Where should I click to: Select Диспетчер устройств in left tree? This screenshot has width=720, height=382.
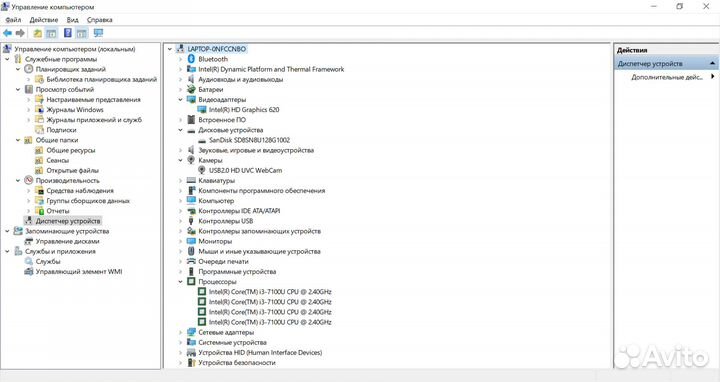coord(68,221)
